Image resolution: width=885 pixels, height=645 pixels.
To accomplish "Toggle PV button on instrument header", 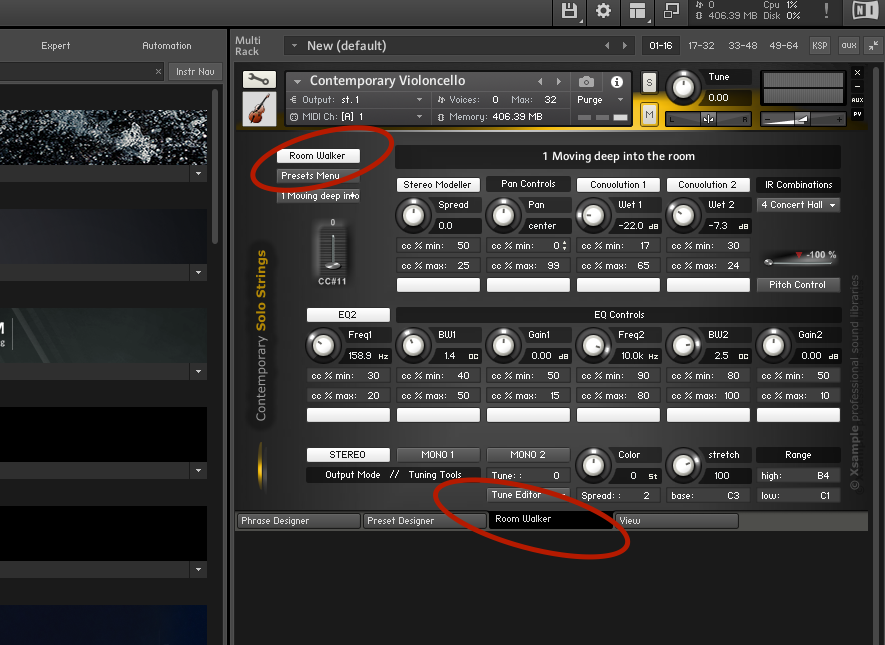I will (x=857, y=114).
